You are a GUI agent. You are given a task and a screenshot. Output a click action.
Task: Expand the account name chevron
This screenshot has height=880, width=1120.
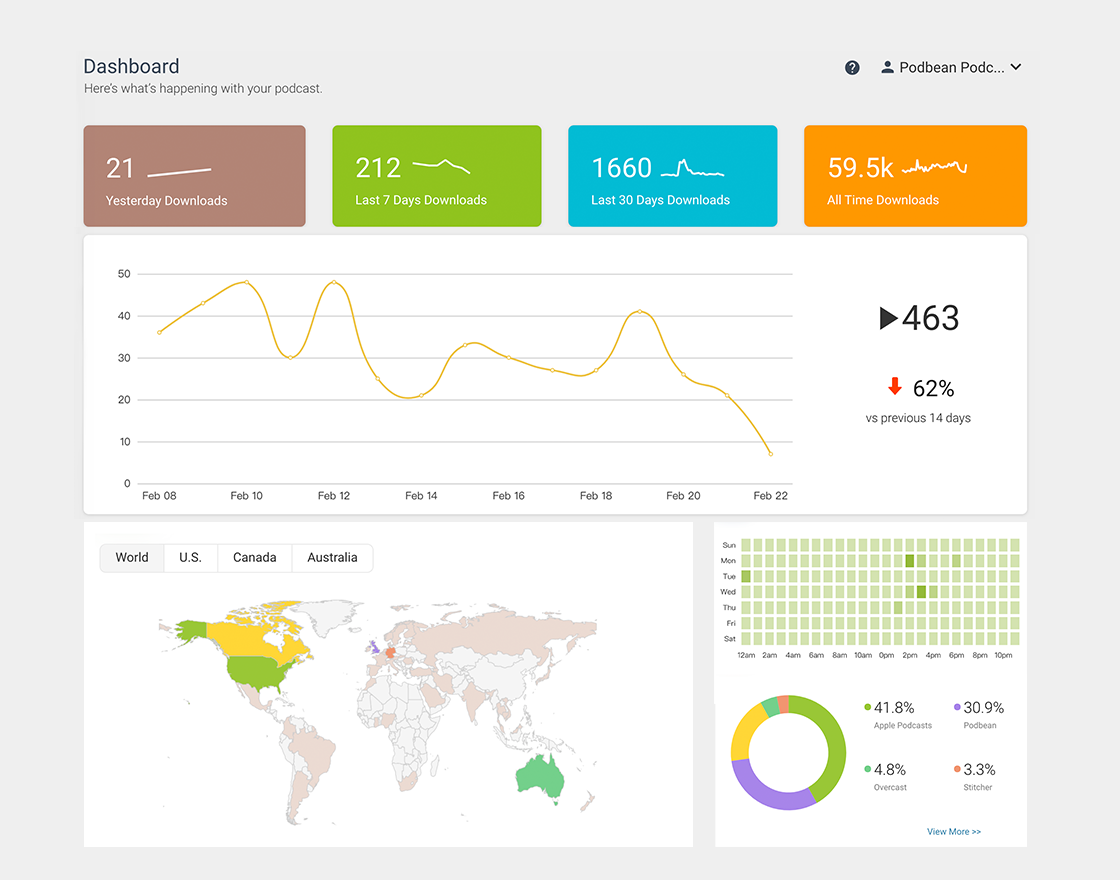click(x=1016, y=67)
